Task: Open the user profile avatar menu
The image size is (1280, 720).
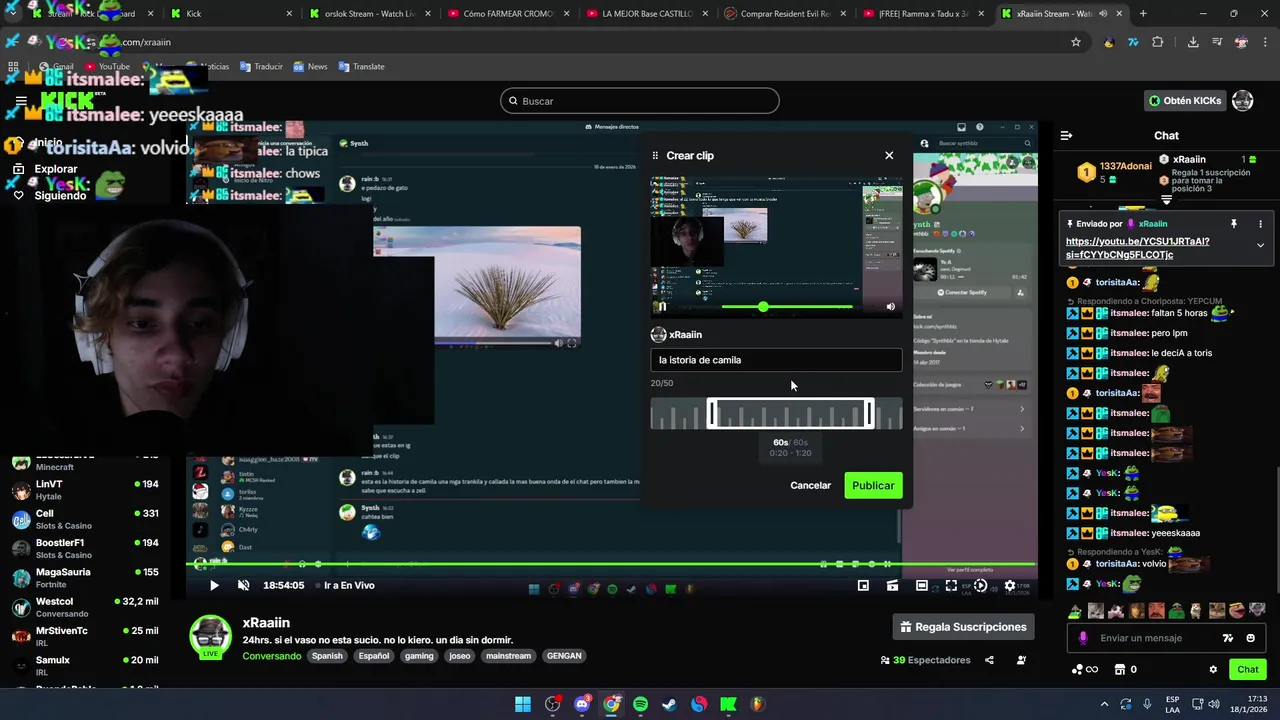Action: pyautogui.click(x=1243, y=101)
